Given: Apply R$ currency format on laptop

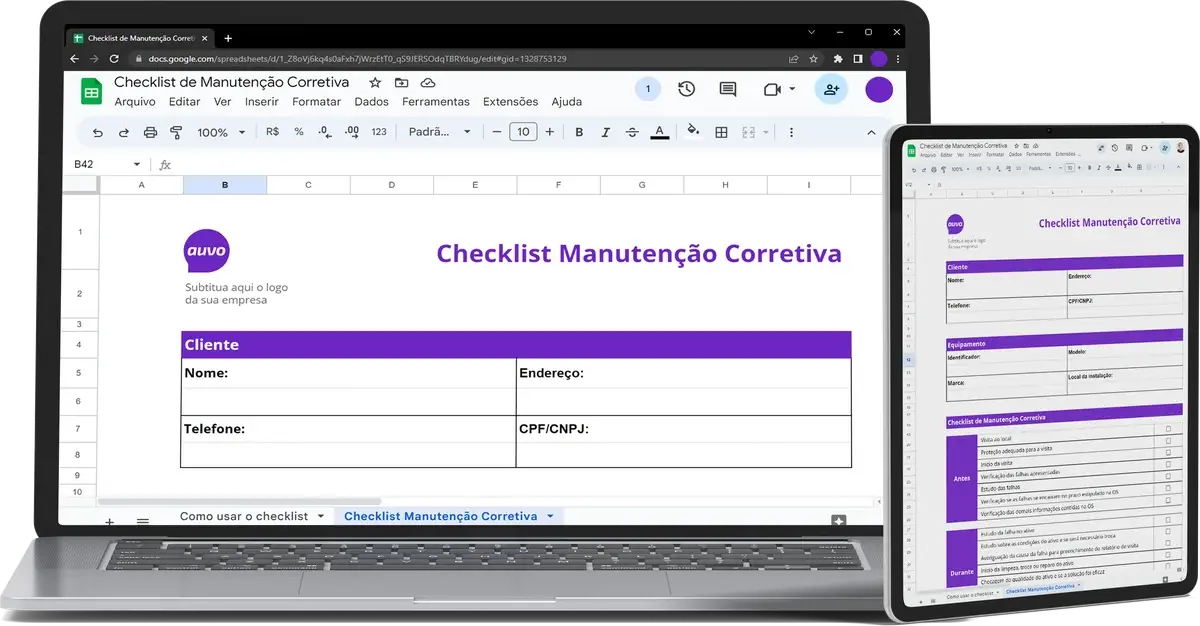Looking at the screenshot, I should 272,132.
